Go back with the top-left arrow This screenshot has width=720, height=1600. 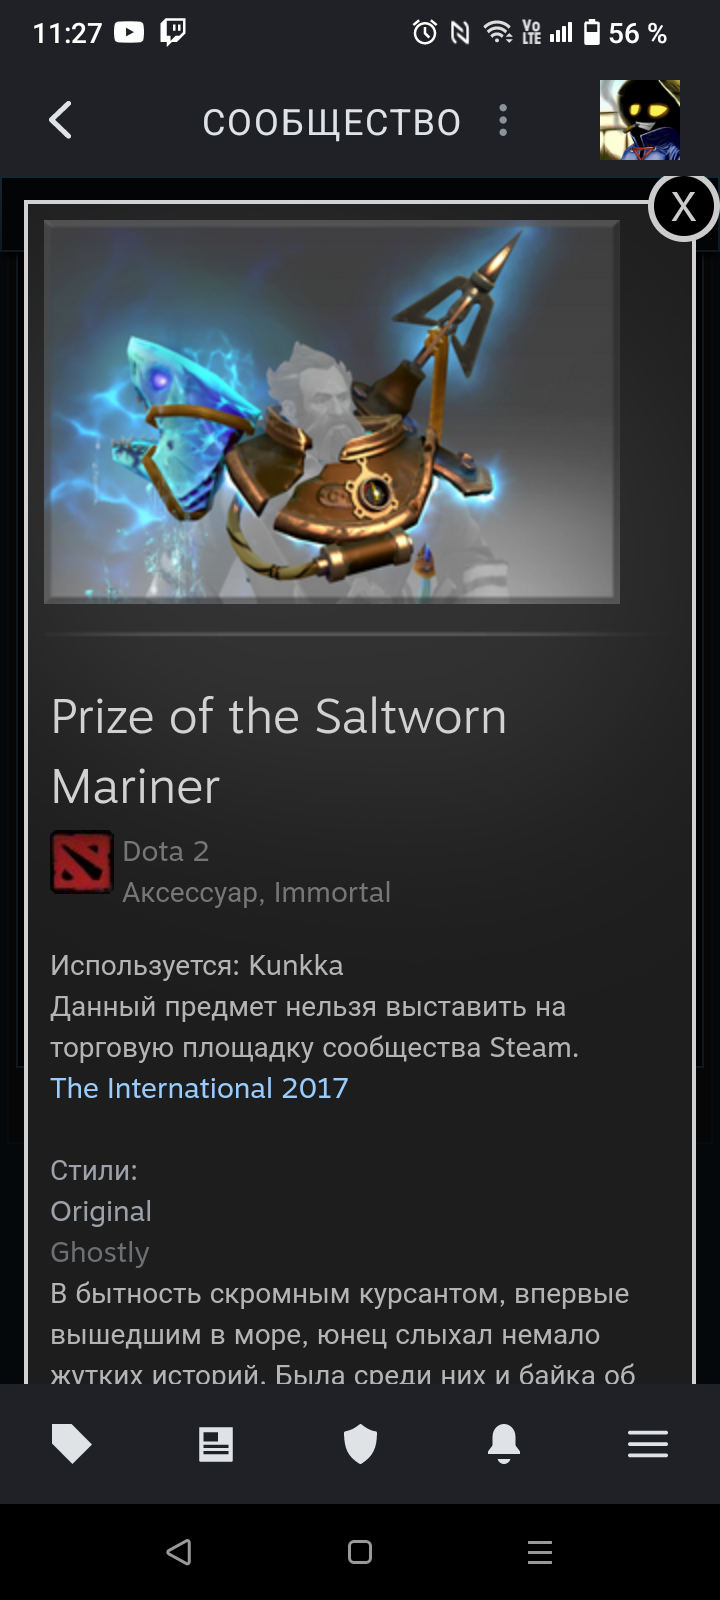tap(61, 121)
